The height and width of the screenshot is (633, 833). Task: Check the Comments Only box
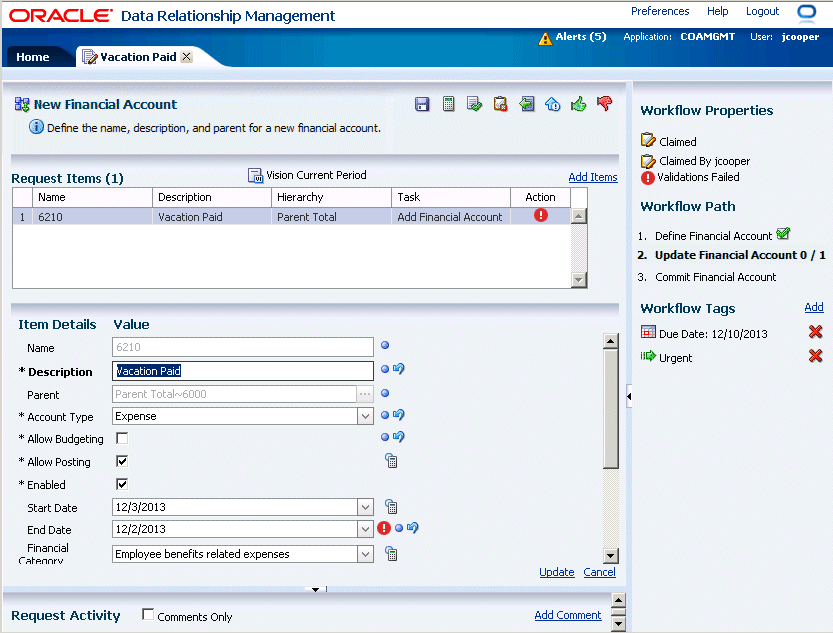[148, 614]
